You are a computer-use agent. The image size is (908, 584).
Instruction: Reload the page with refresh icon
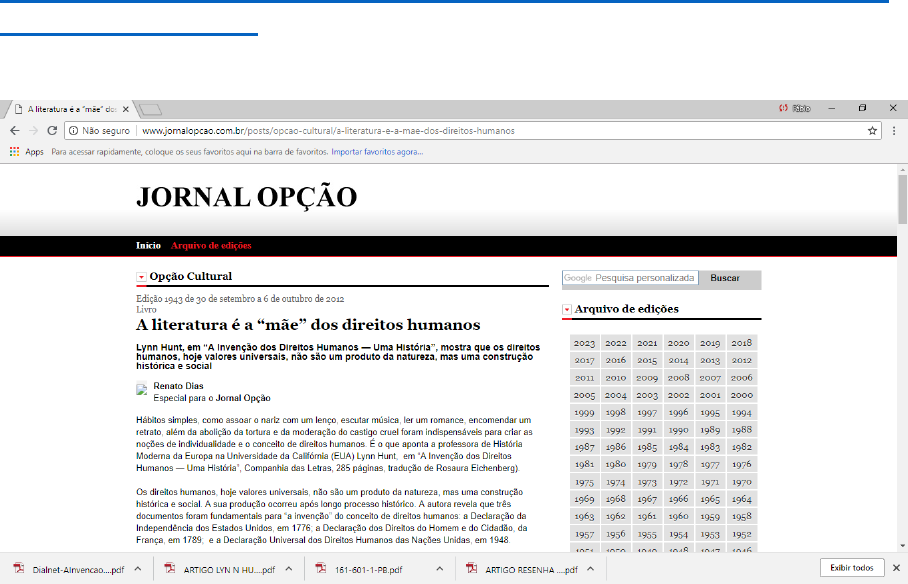click(53, 130)
